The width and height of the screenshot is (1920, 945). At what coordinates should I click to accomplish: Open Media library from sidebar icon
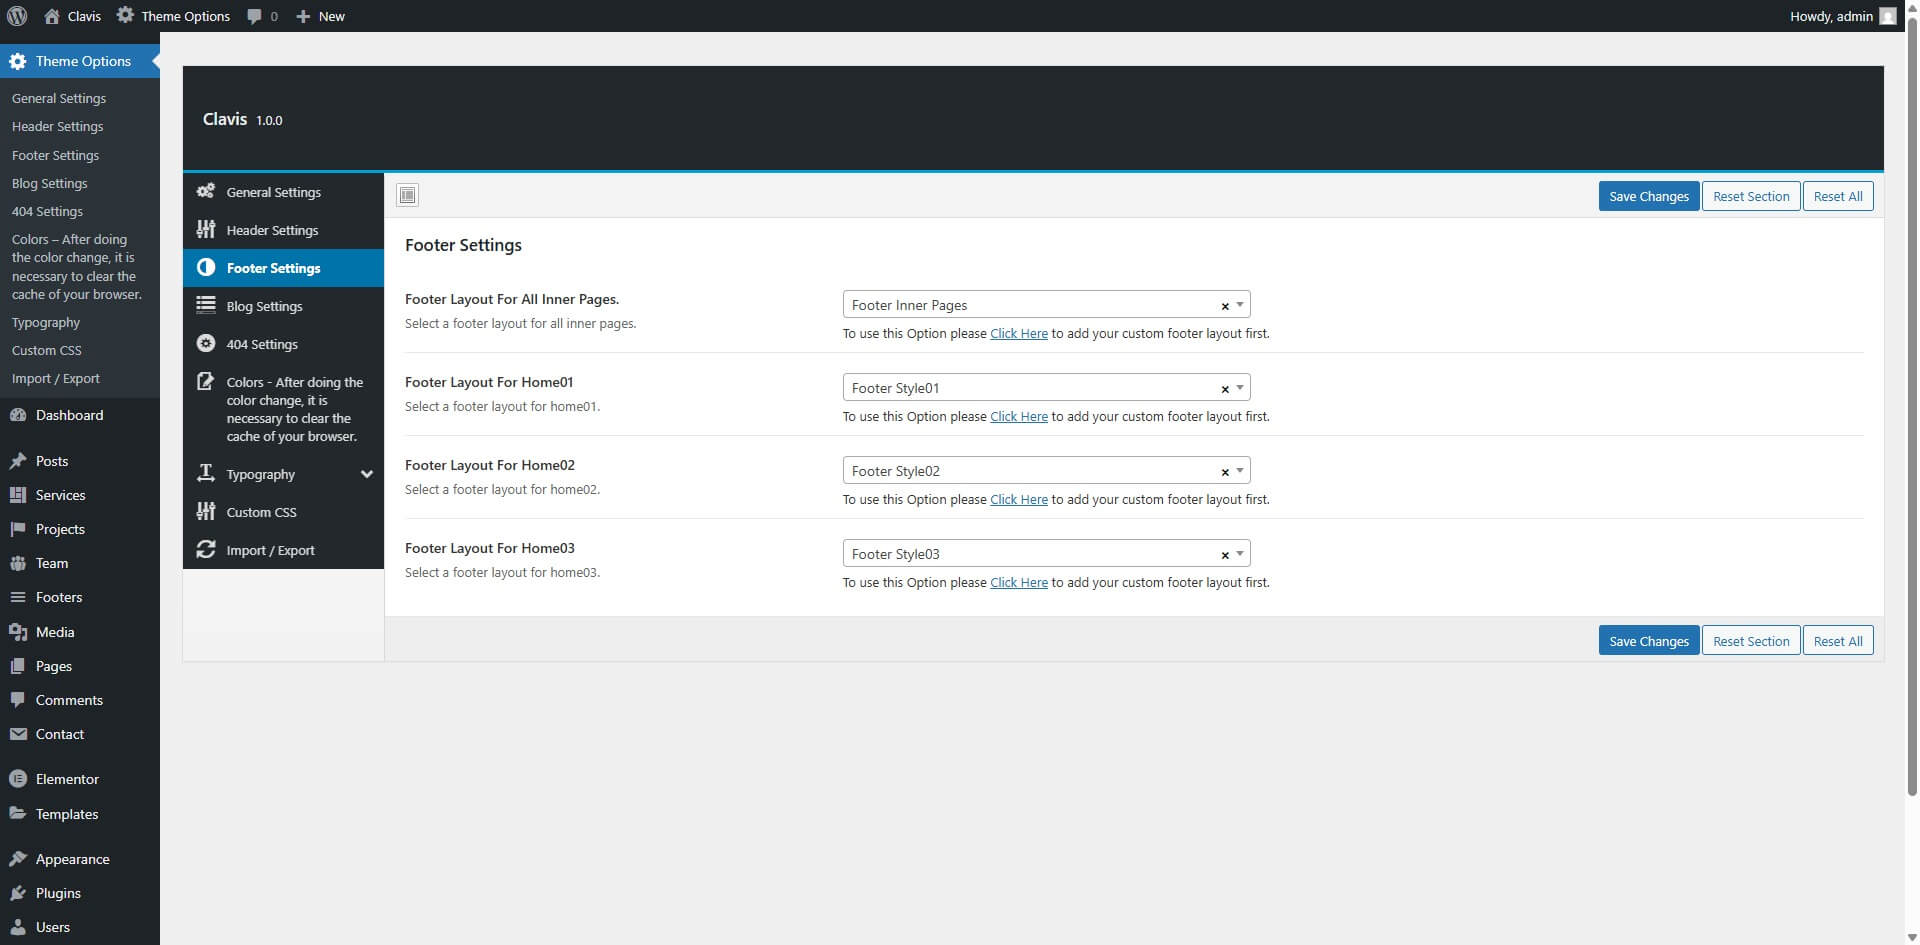(18, 632)
